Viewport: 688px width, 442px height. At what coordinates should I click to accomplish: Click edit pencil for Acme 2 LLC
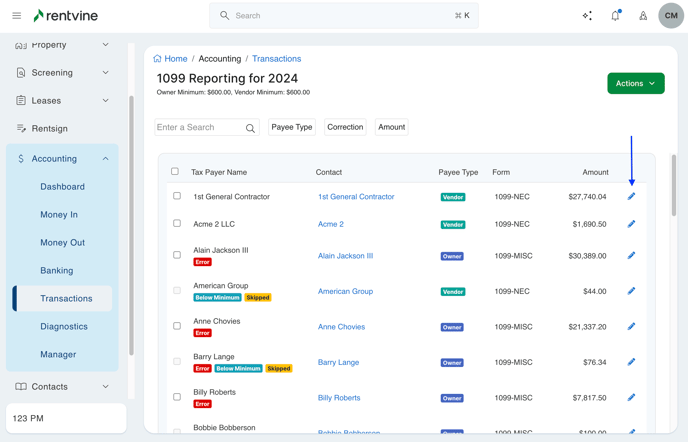[631, 224]
